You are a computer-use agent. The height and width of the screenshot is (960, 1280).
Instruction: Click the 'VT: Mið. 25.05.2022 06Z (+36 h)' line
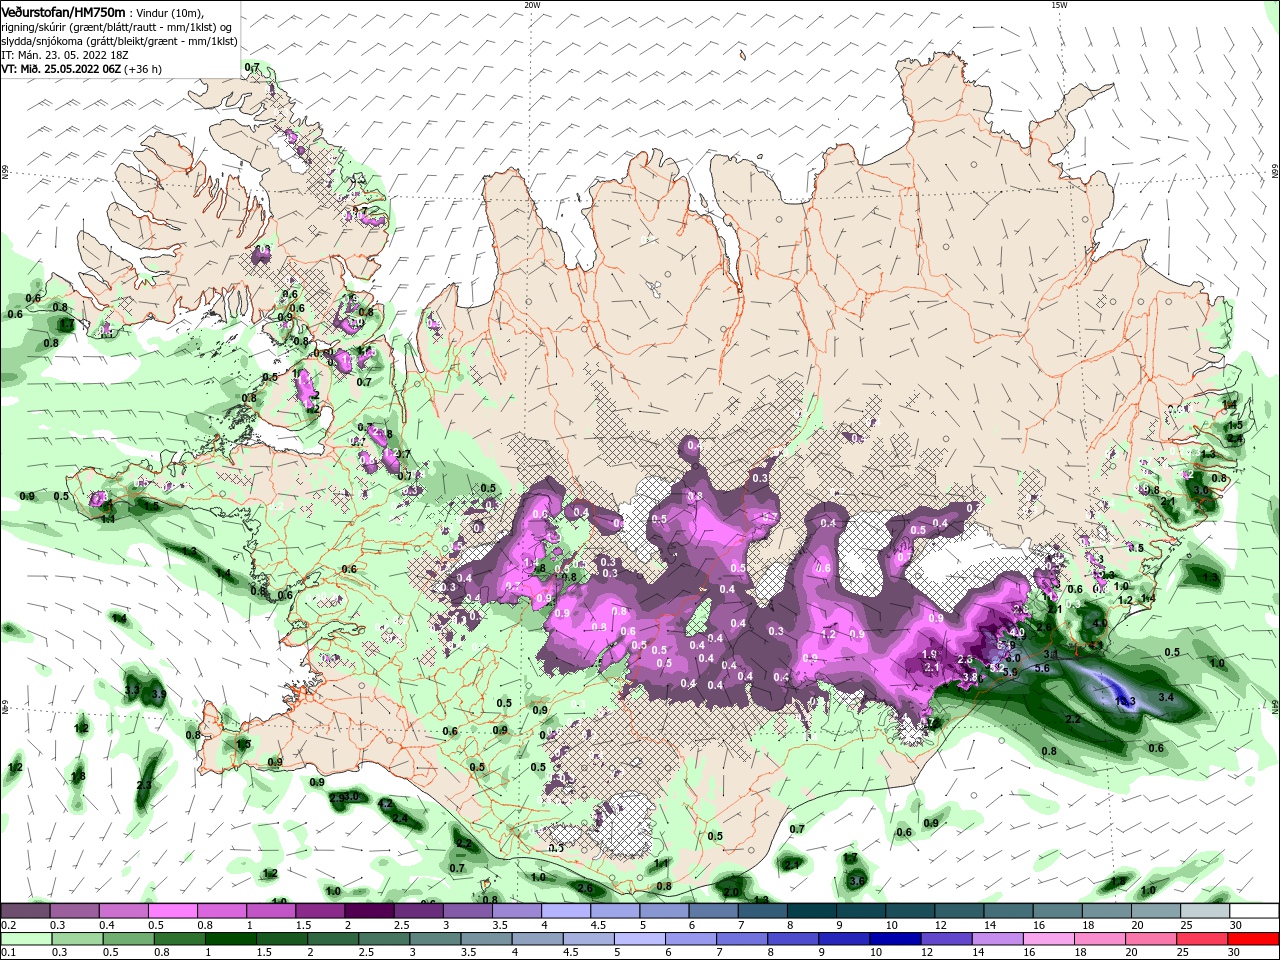pyautogui.click(x=81, y=70)
